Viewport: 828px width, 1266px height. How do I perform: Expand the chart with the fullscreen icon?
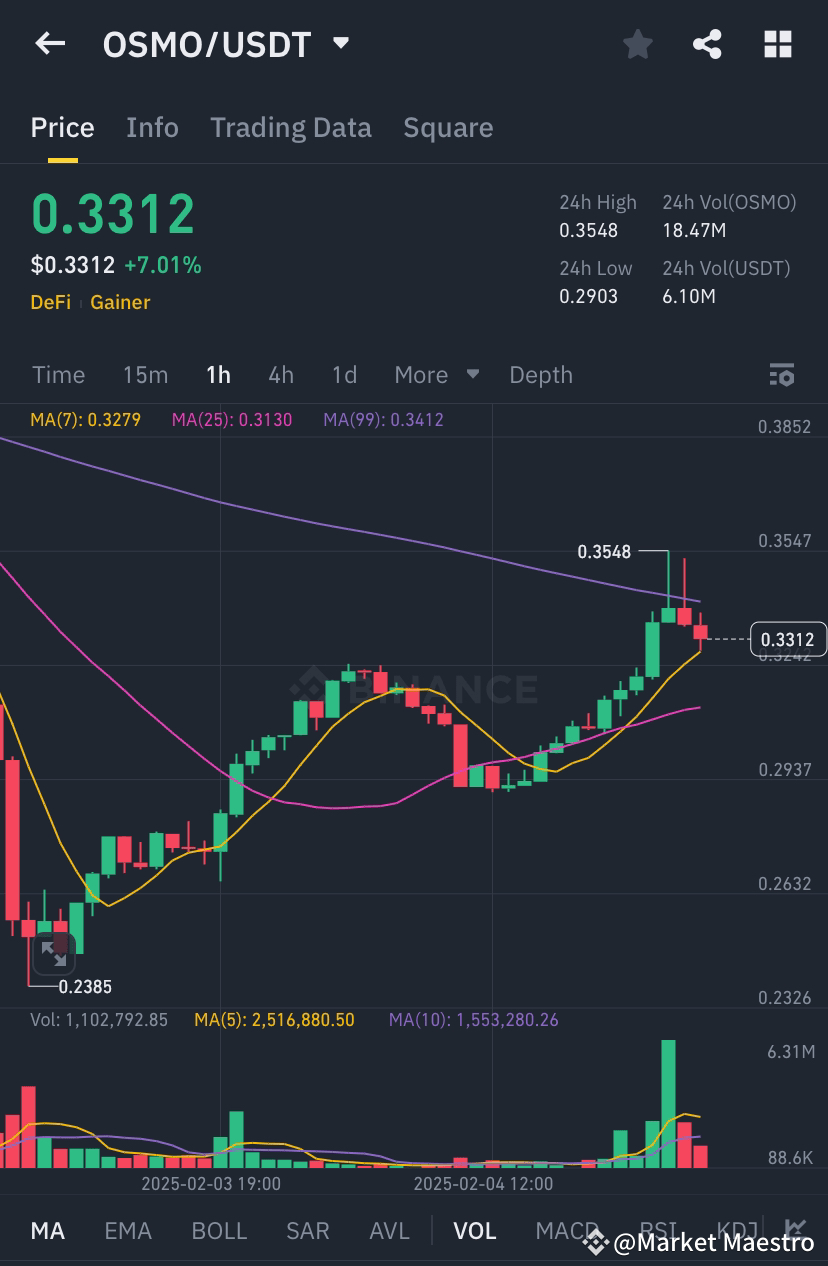tap(54, 956)
